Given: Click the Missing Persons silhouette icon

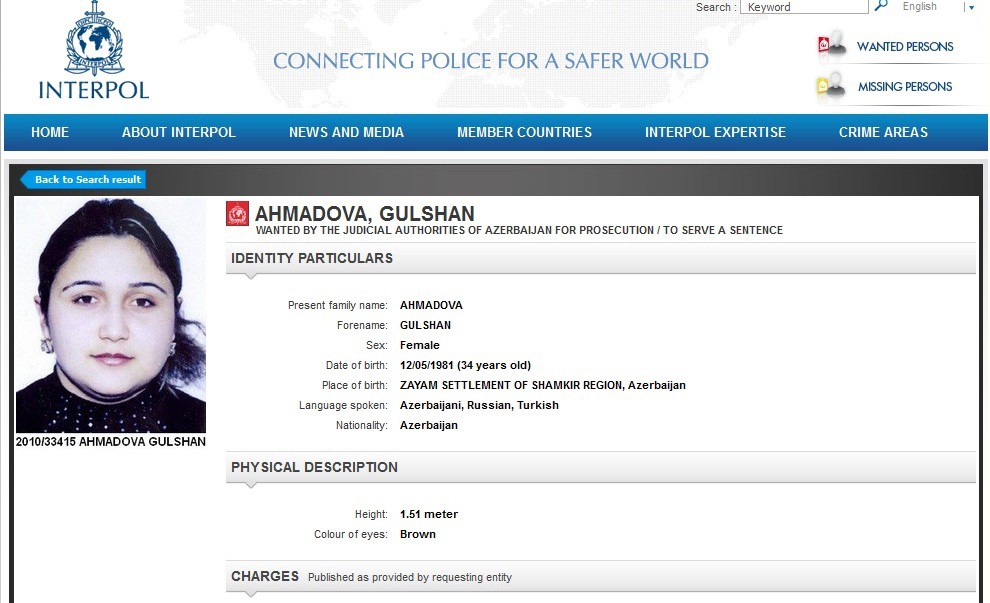Looking at the screenshot, I should pos(832,86).
